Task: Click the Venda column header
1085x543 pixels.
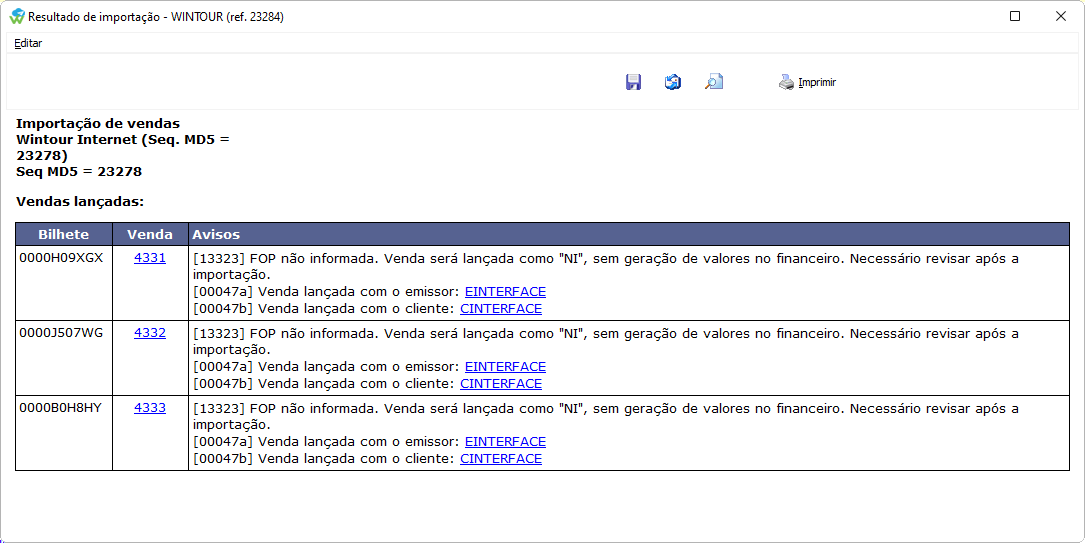Action: [x=150, y=234]
